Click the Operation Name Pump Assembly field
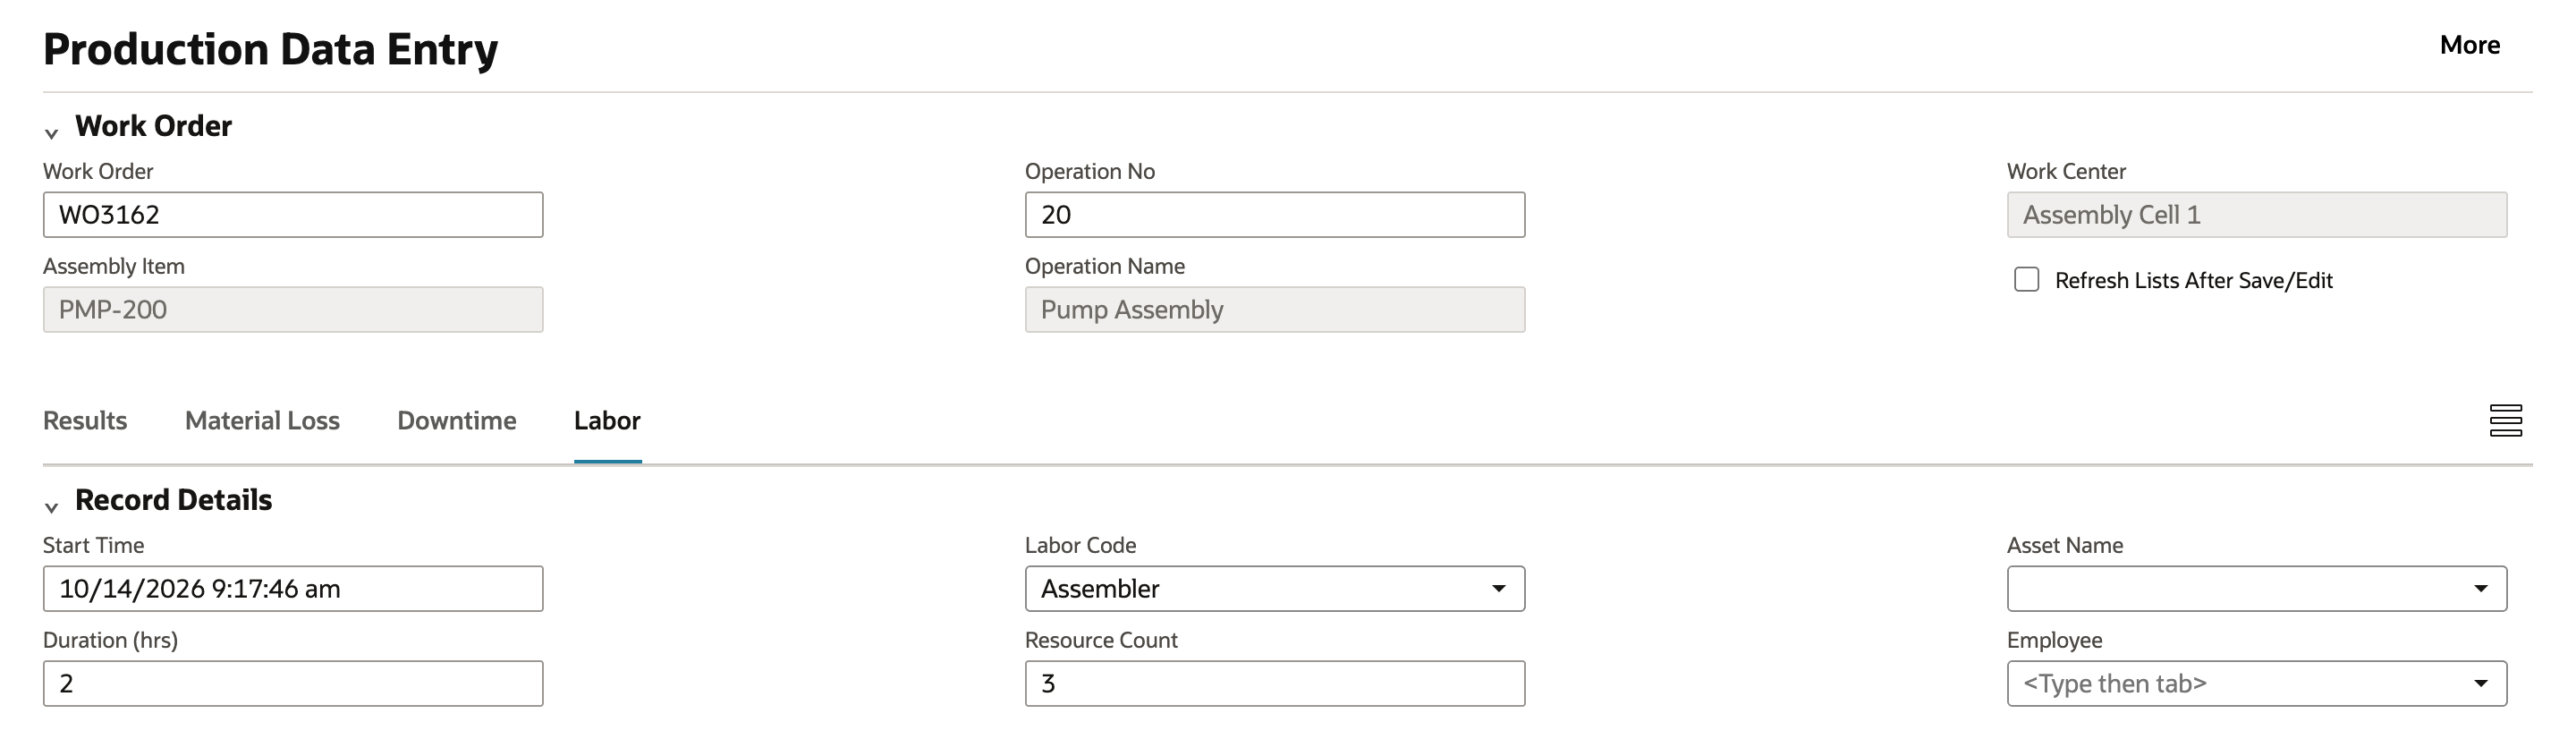Screen dimensions: 2576x739 [x=1275, y=310]
